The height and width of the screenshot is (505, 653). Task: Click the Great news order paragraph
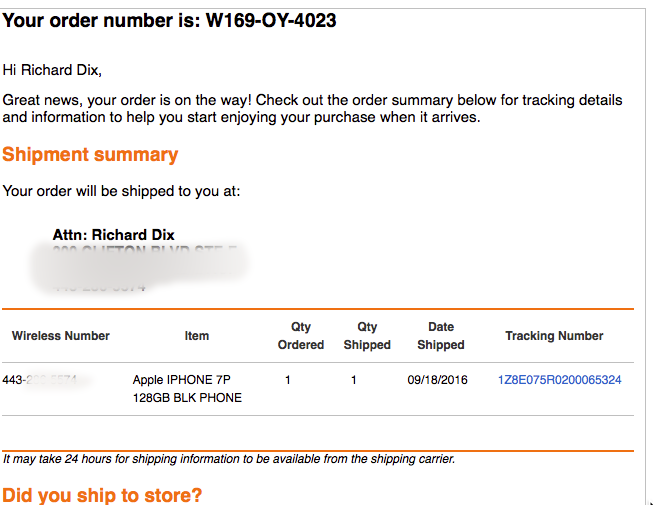click(312, 109)
